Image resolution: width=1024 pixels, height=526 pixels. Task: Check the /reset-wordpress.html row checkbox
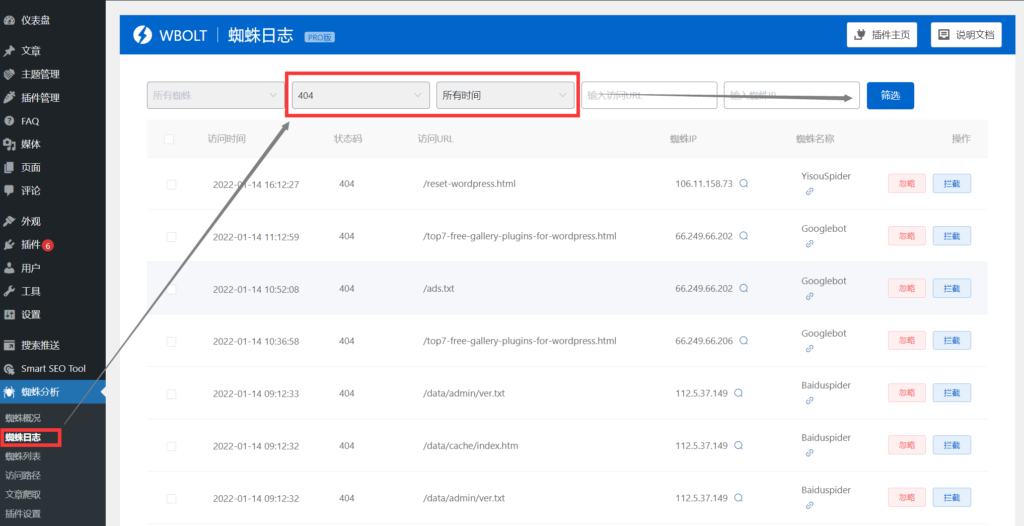point(171,184)
